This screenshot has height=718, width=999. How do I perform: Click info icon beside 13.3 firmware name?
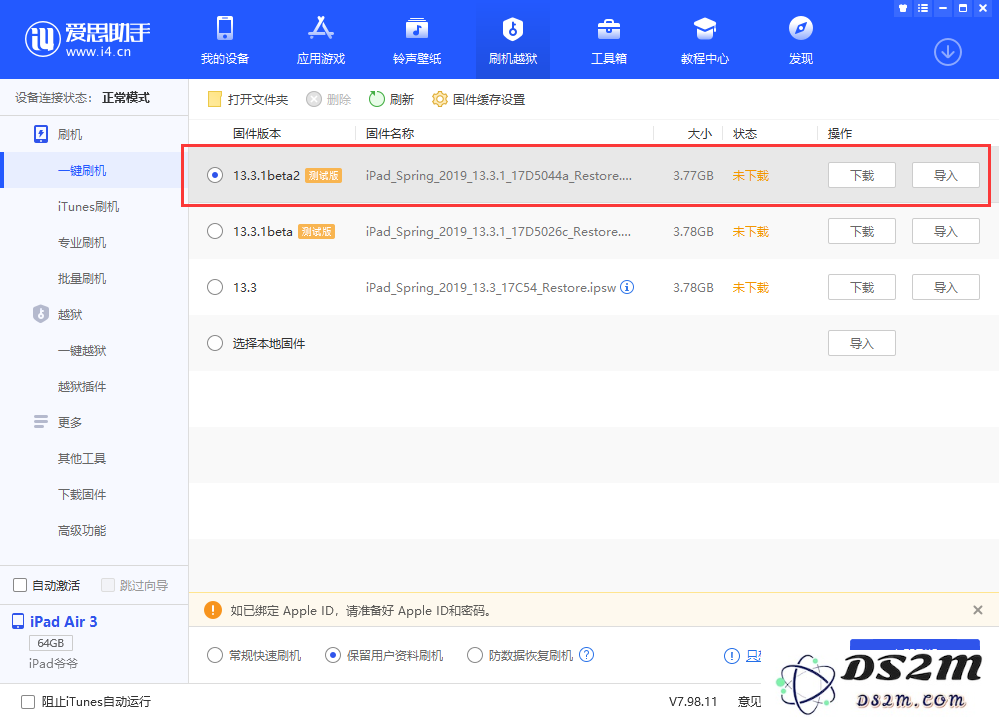coord(627,287)
